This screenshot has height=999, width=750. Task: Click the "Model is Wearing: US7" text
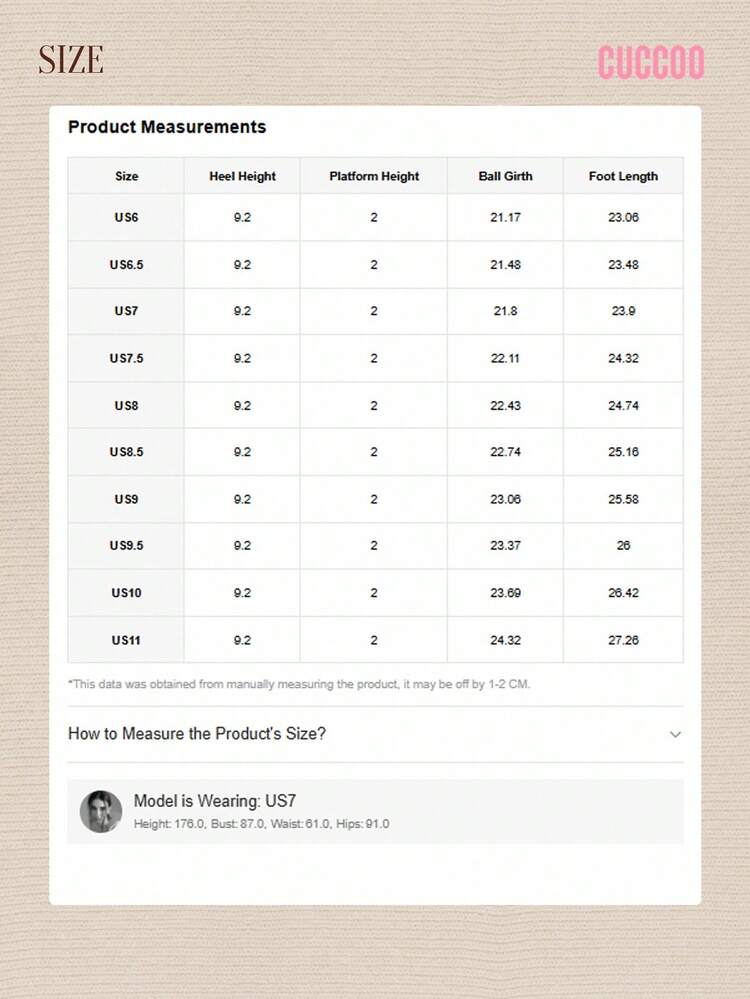(215, 801)
